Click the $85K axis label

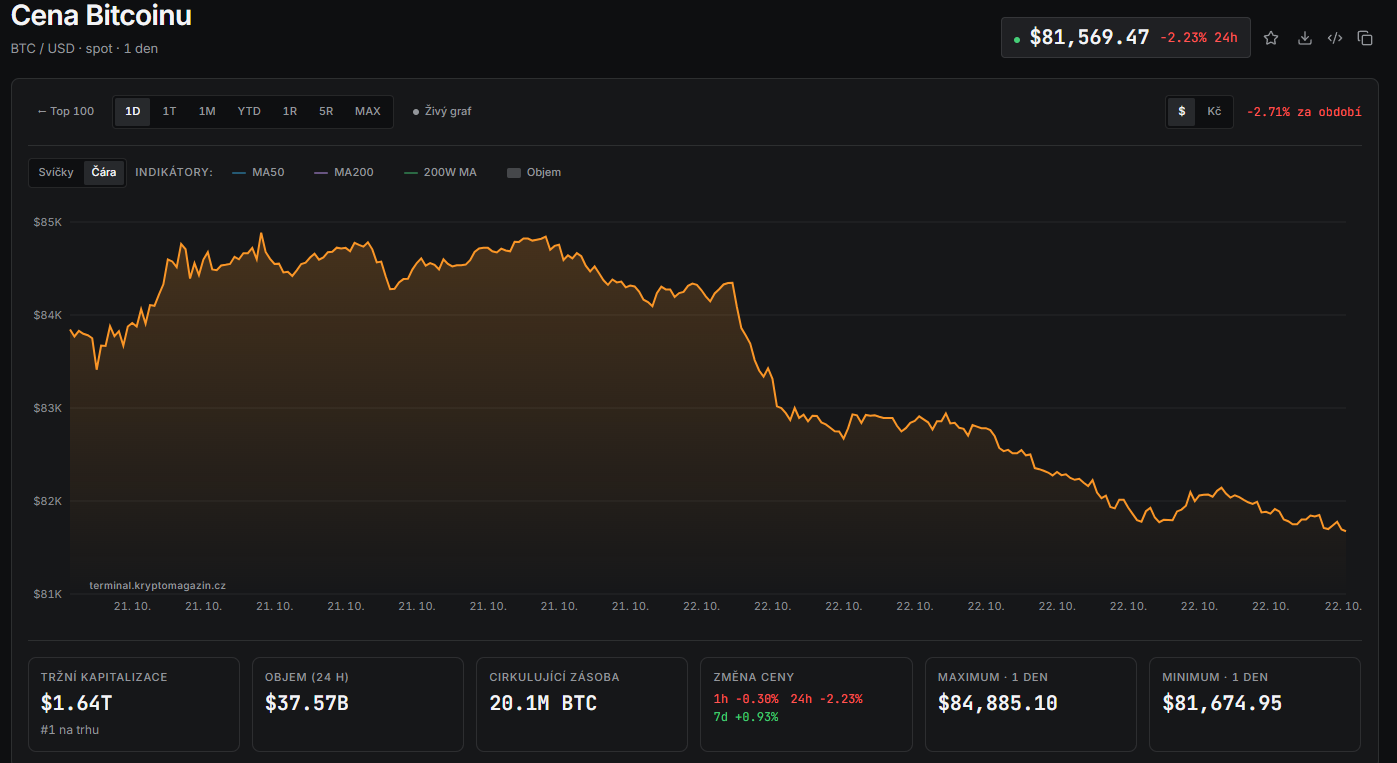48,222
